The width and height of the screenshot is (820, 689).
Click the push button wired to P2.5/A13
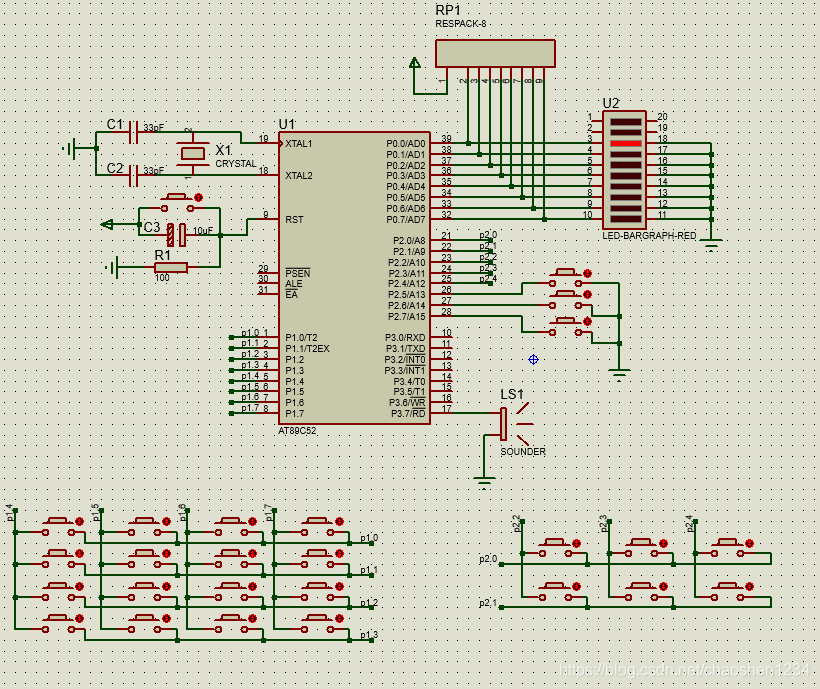[x=565, y=278]
